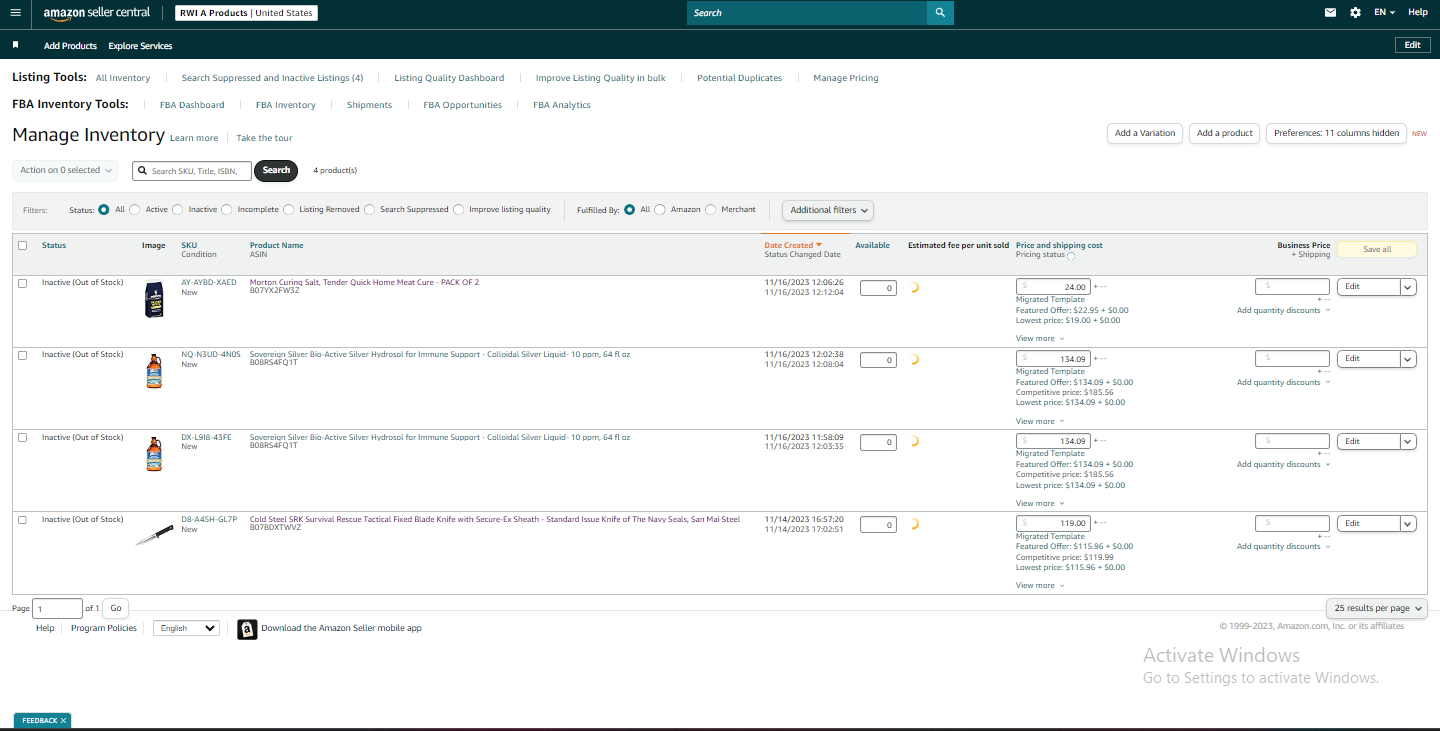Open FBA Analytics

pos(562,105)
